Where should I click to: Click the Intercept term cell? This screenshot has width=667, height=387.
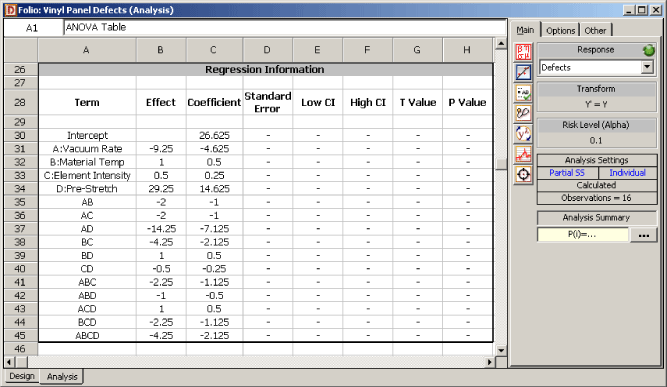(x=87, y=135)
